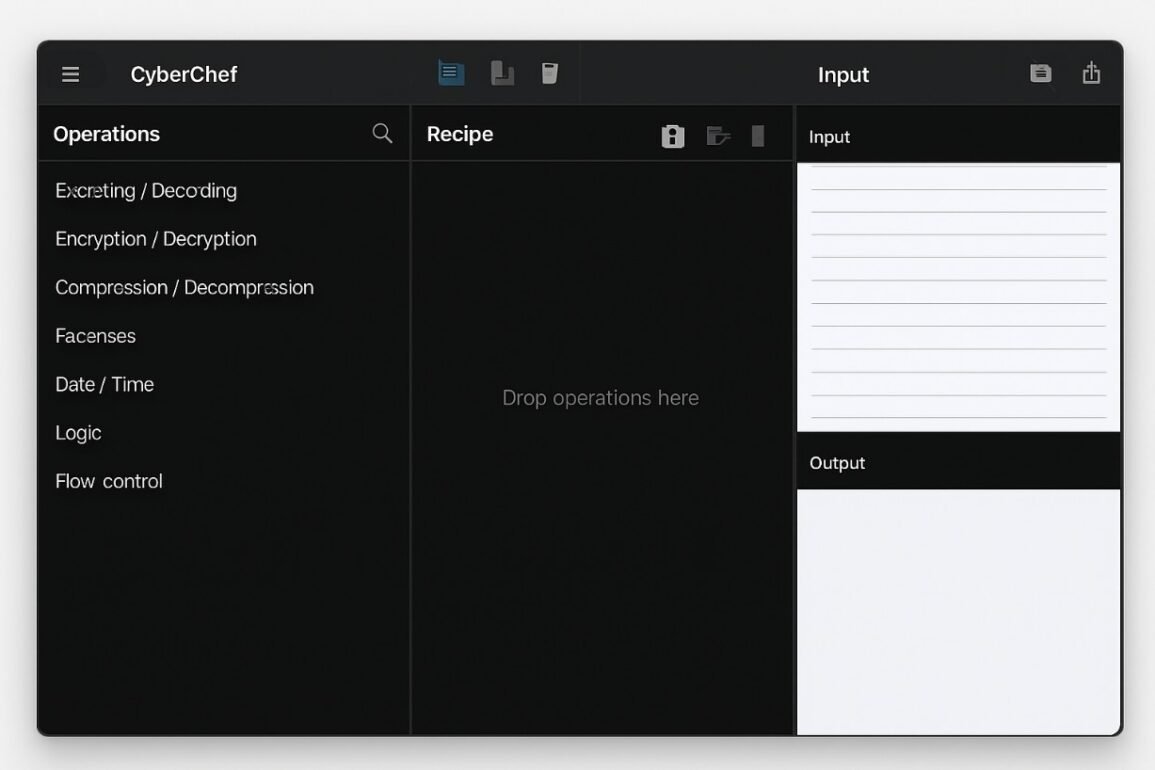Image resolution: width=1155 pixels, height=770 pixels.
Task: Click the Drop operations here recipe area
Action: tap(600, 397)
